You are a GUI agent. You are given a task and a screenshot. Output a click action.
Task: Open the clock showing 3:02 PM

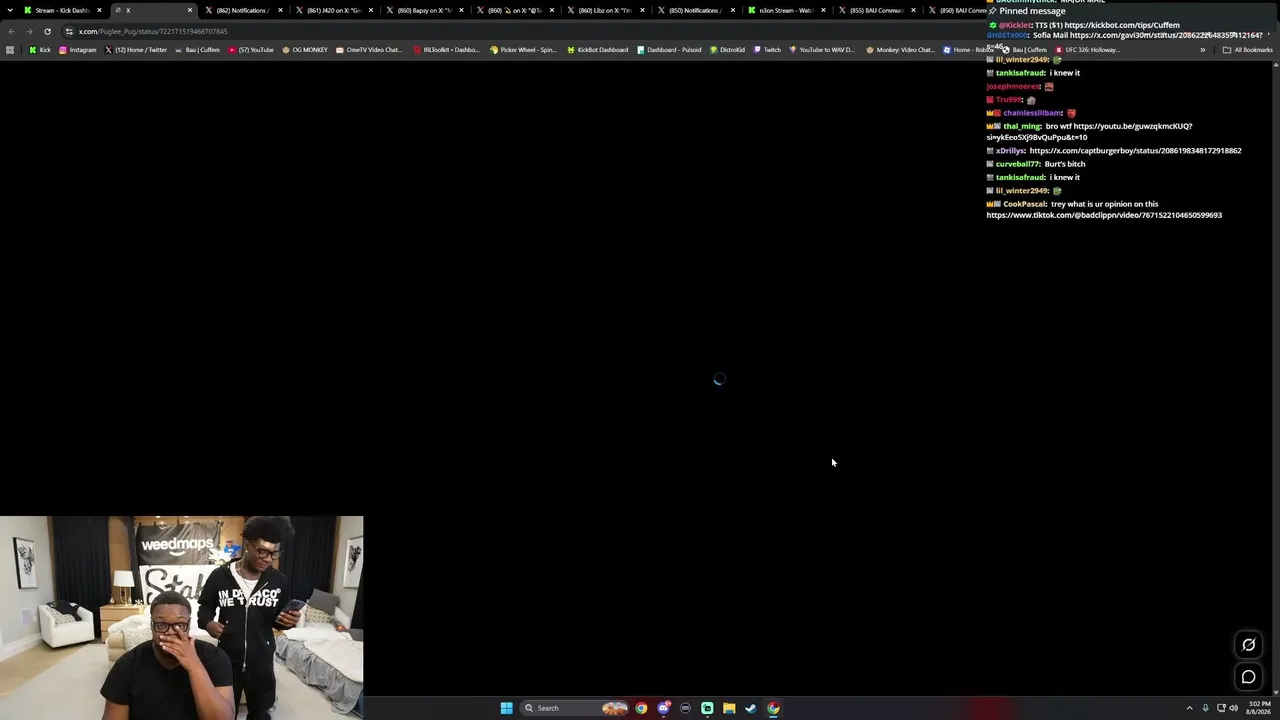(x=1259, y=708)
